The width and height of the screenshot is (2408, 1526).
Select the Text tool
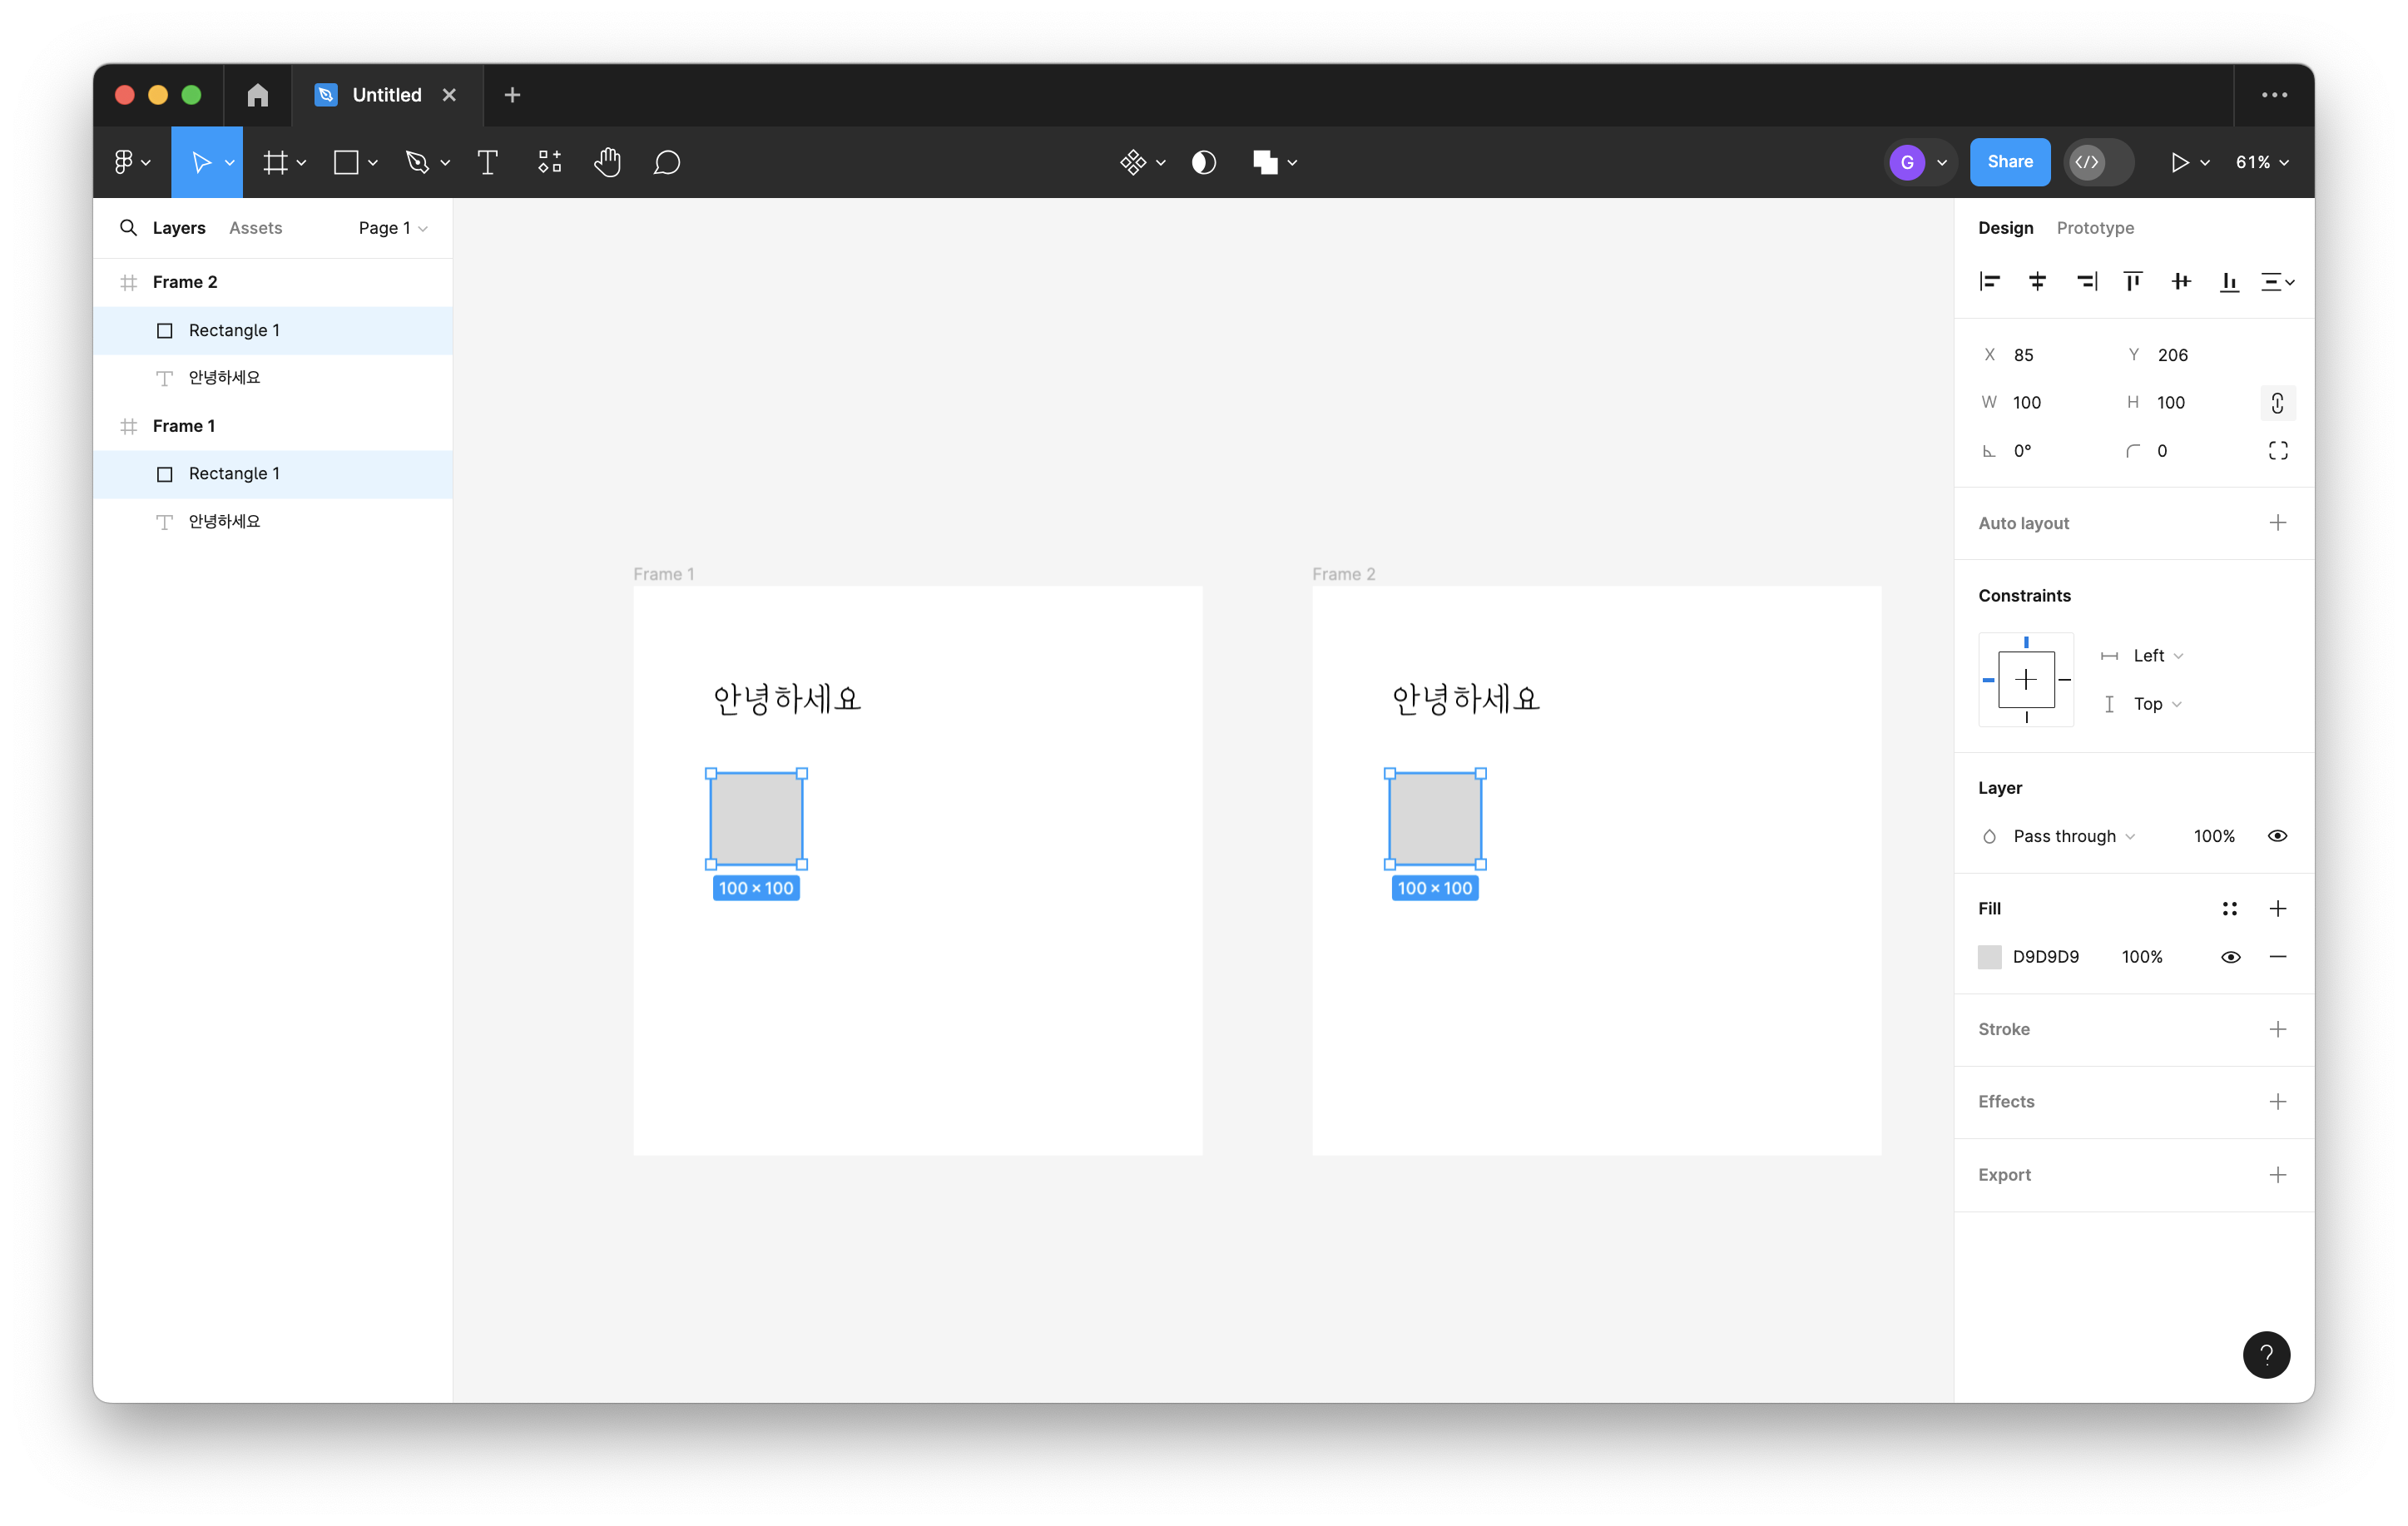tap(487, 162)
